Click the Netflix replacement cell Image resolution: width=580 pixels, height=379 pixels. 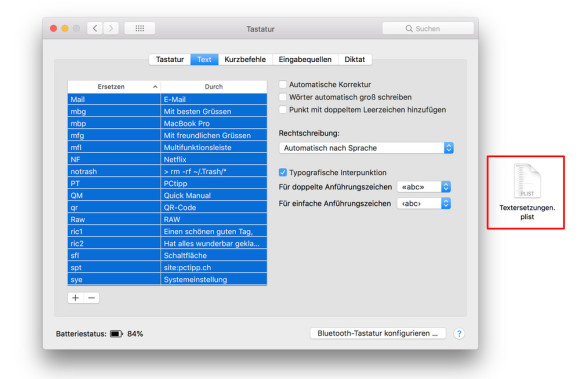coord(214,159)
